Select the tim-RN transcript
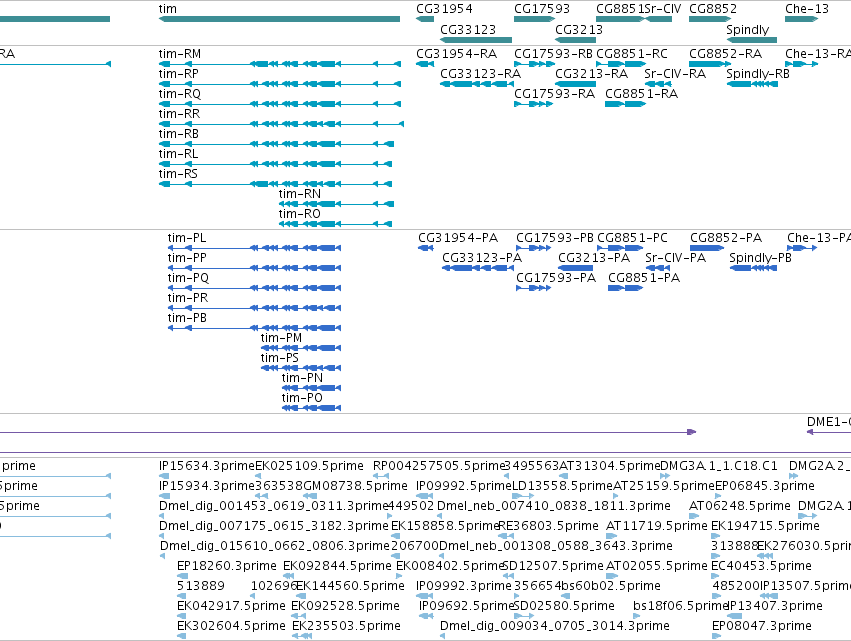Image resolution: width=851 pixels, height=641 pixels. coord(336,205)
